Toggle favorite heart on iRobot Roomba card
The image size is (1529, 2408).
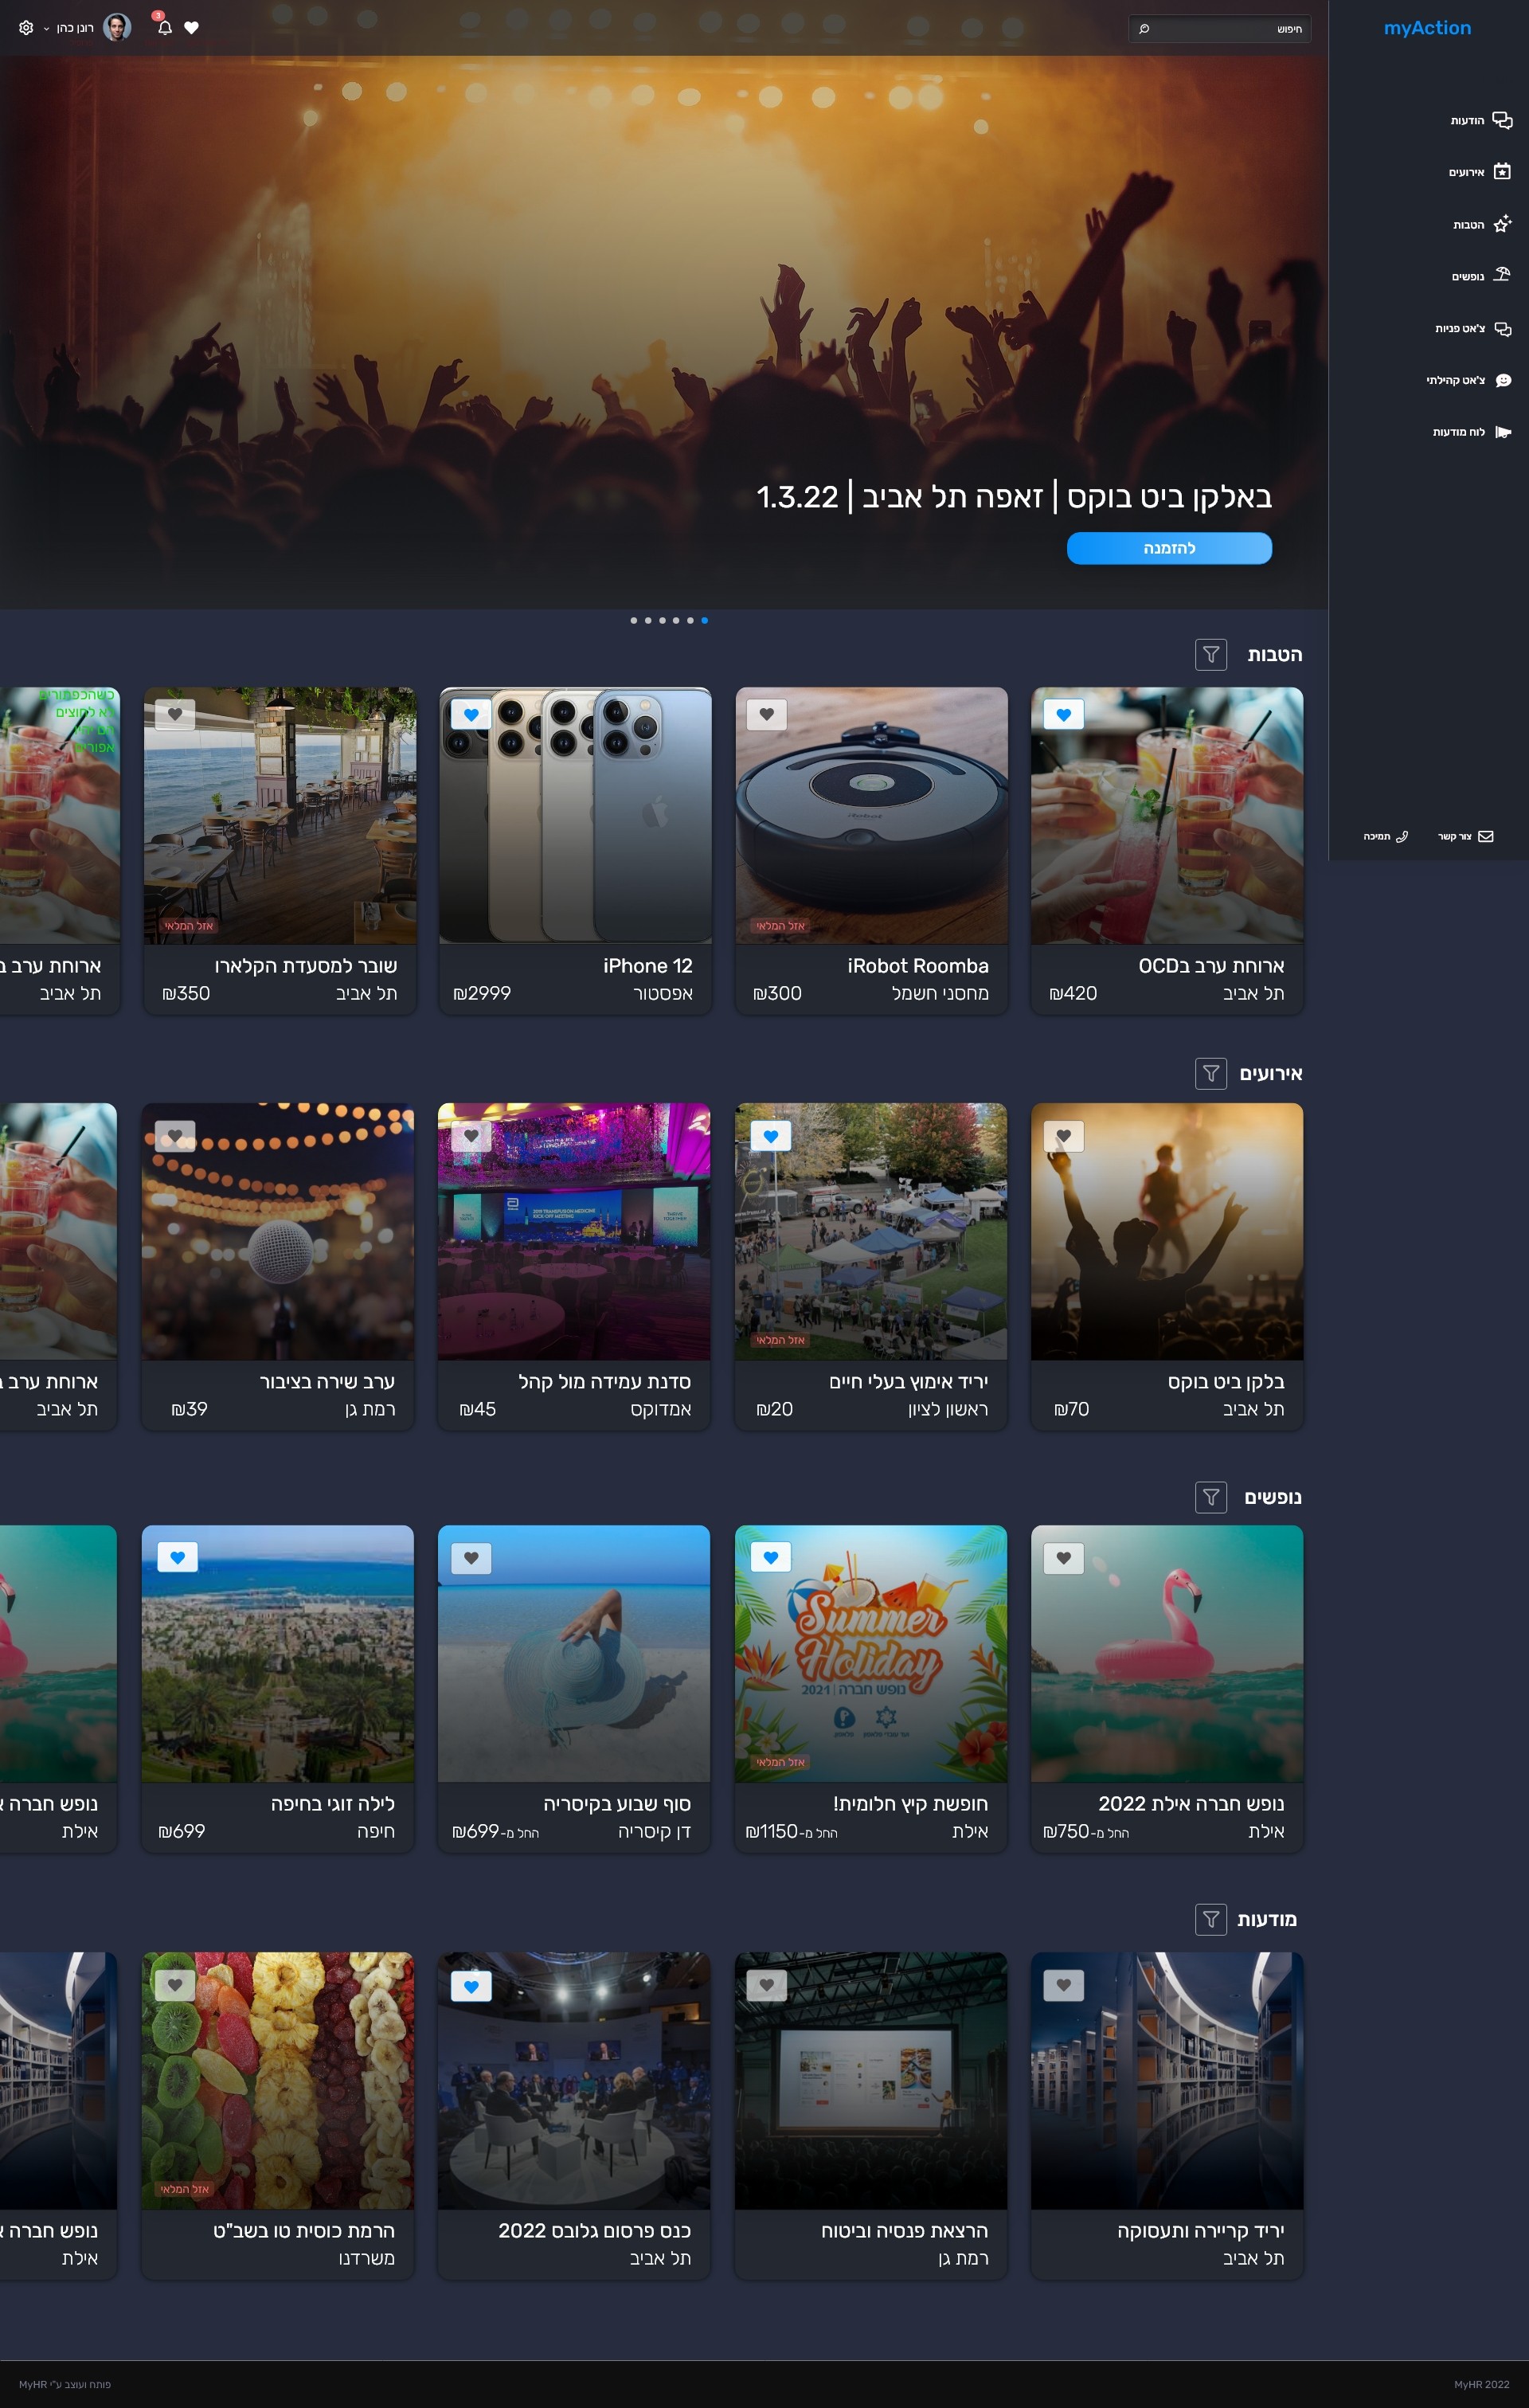767,715
